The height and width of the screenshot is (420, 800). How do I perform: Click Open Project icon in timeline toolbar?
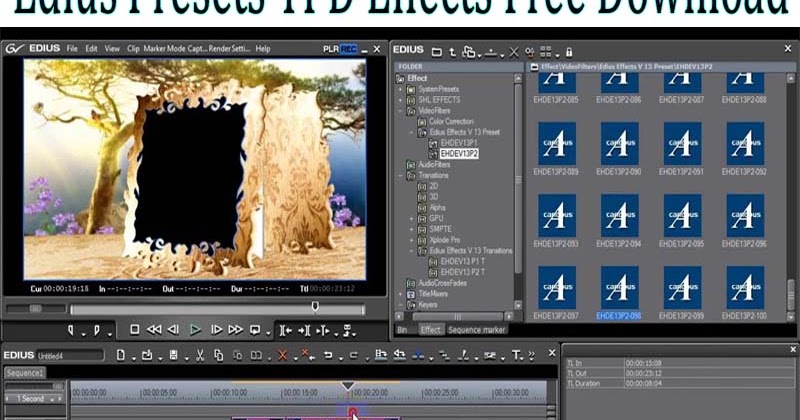[147, 355]
